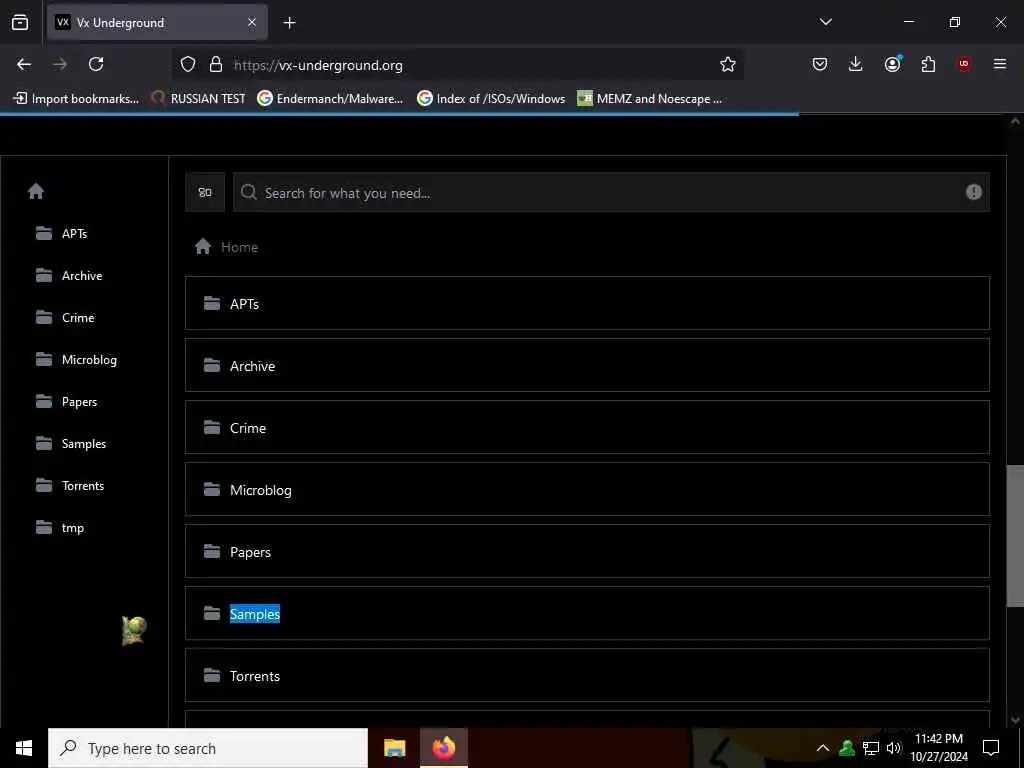Image resolution: width=1024 pixels, height=768 pixels.
Task: Click the Firefox forward arrow
Action: tap(60, 64)
